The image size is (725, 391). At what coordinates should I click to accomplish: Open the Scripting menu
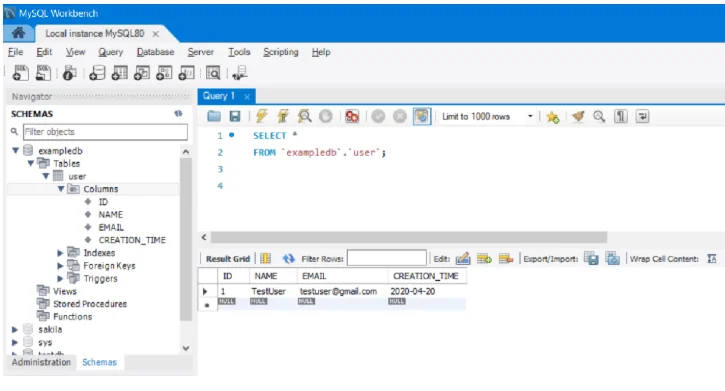coord(281,52)
